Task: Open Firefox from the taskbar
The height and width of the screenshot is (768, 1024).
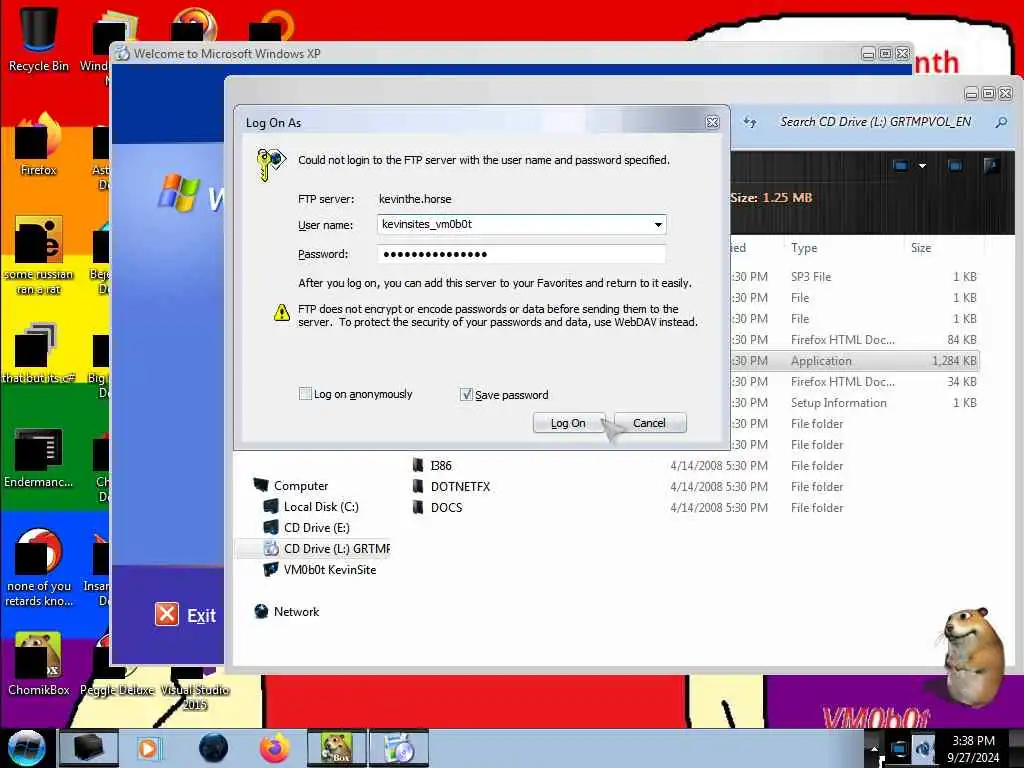Action: tap(275, 748)
